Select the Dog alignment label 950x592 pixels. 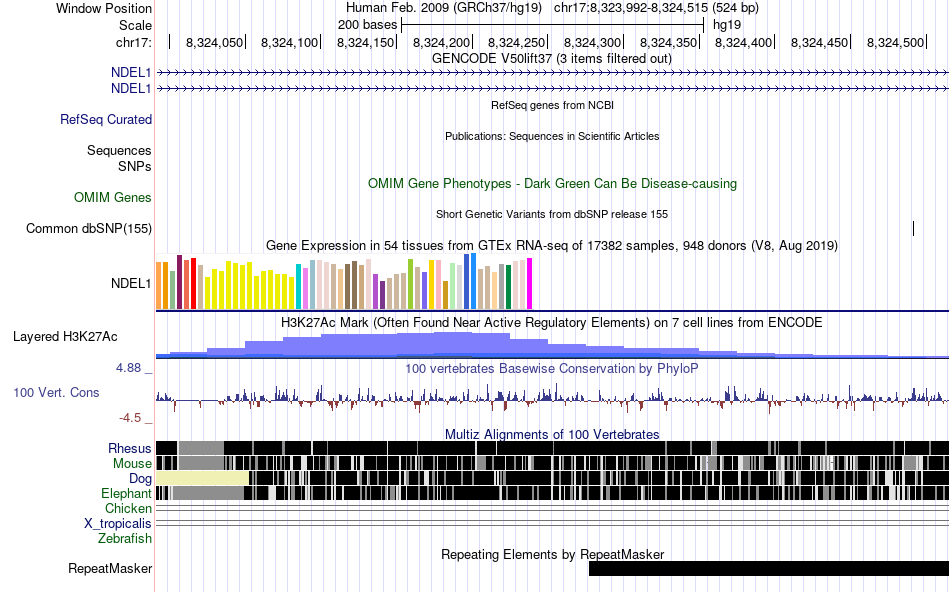point(140,479)
